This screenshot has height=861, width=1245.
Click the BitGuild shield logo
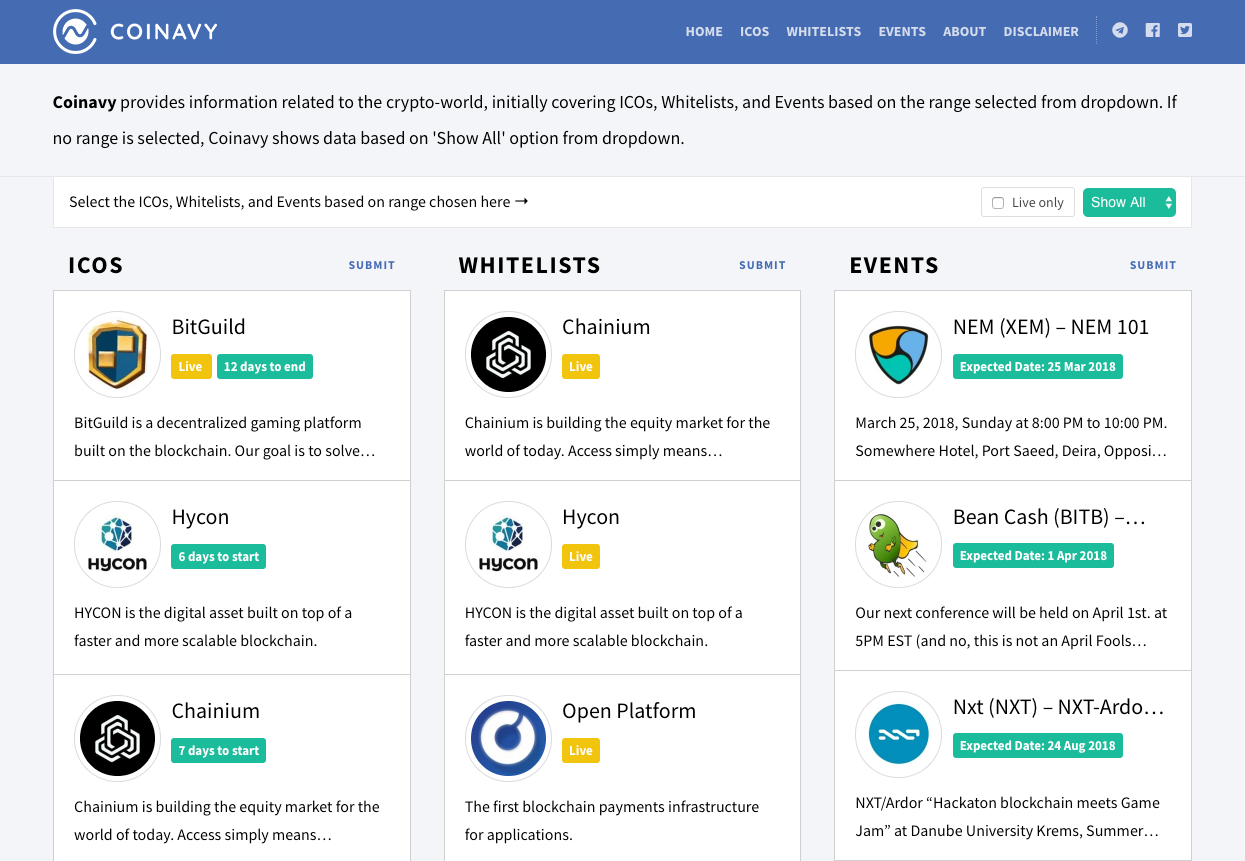coord(117,354)
